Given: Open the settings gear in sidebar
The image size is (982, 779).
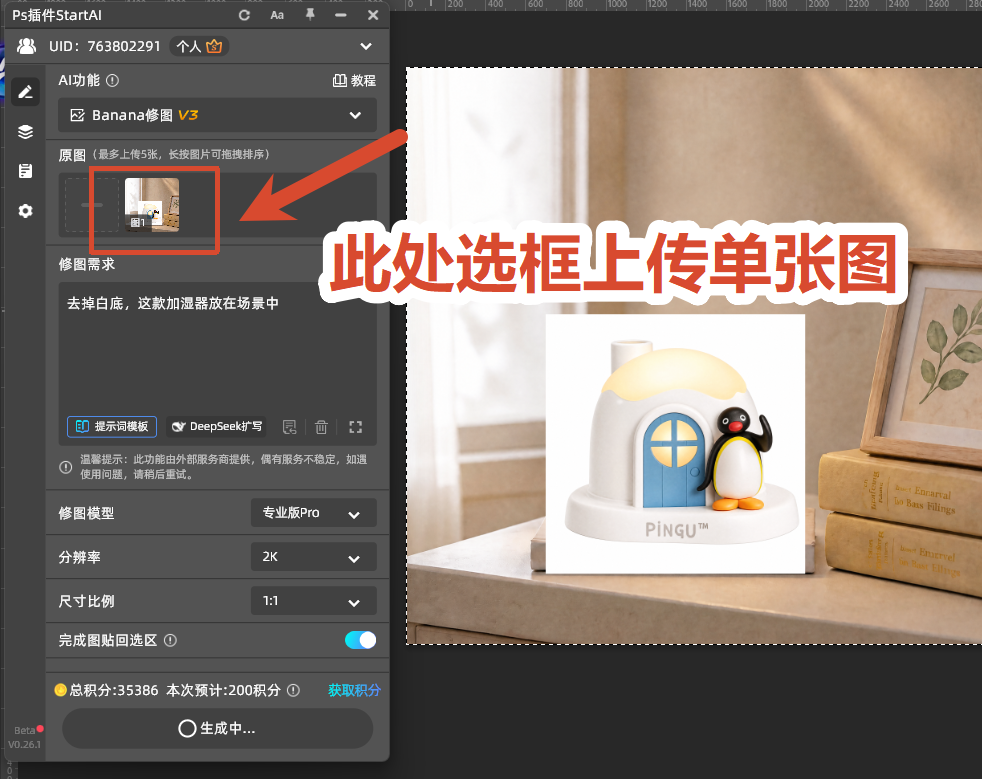Looking at the screenshot, I should coord(25,211).
